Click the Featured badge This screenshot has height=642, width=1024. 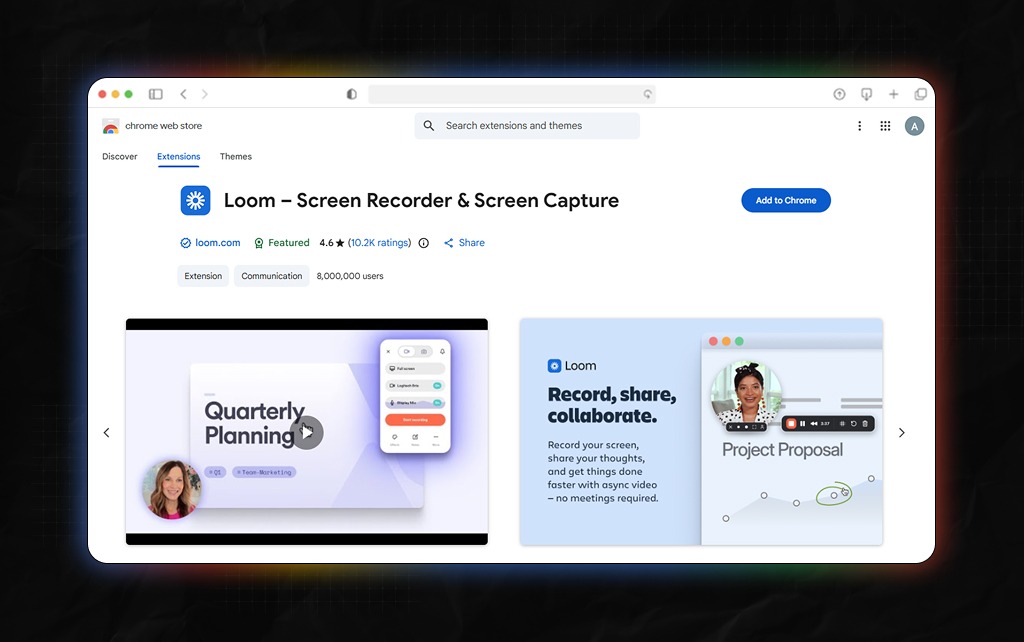point(281,243)
